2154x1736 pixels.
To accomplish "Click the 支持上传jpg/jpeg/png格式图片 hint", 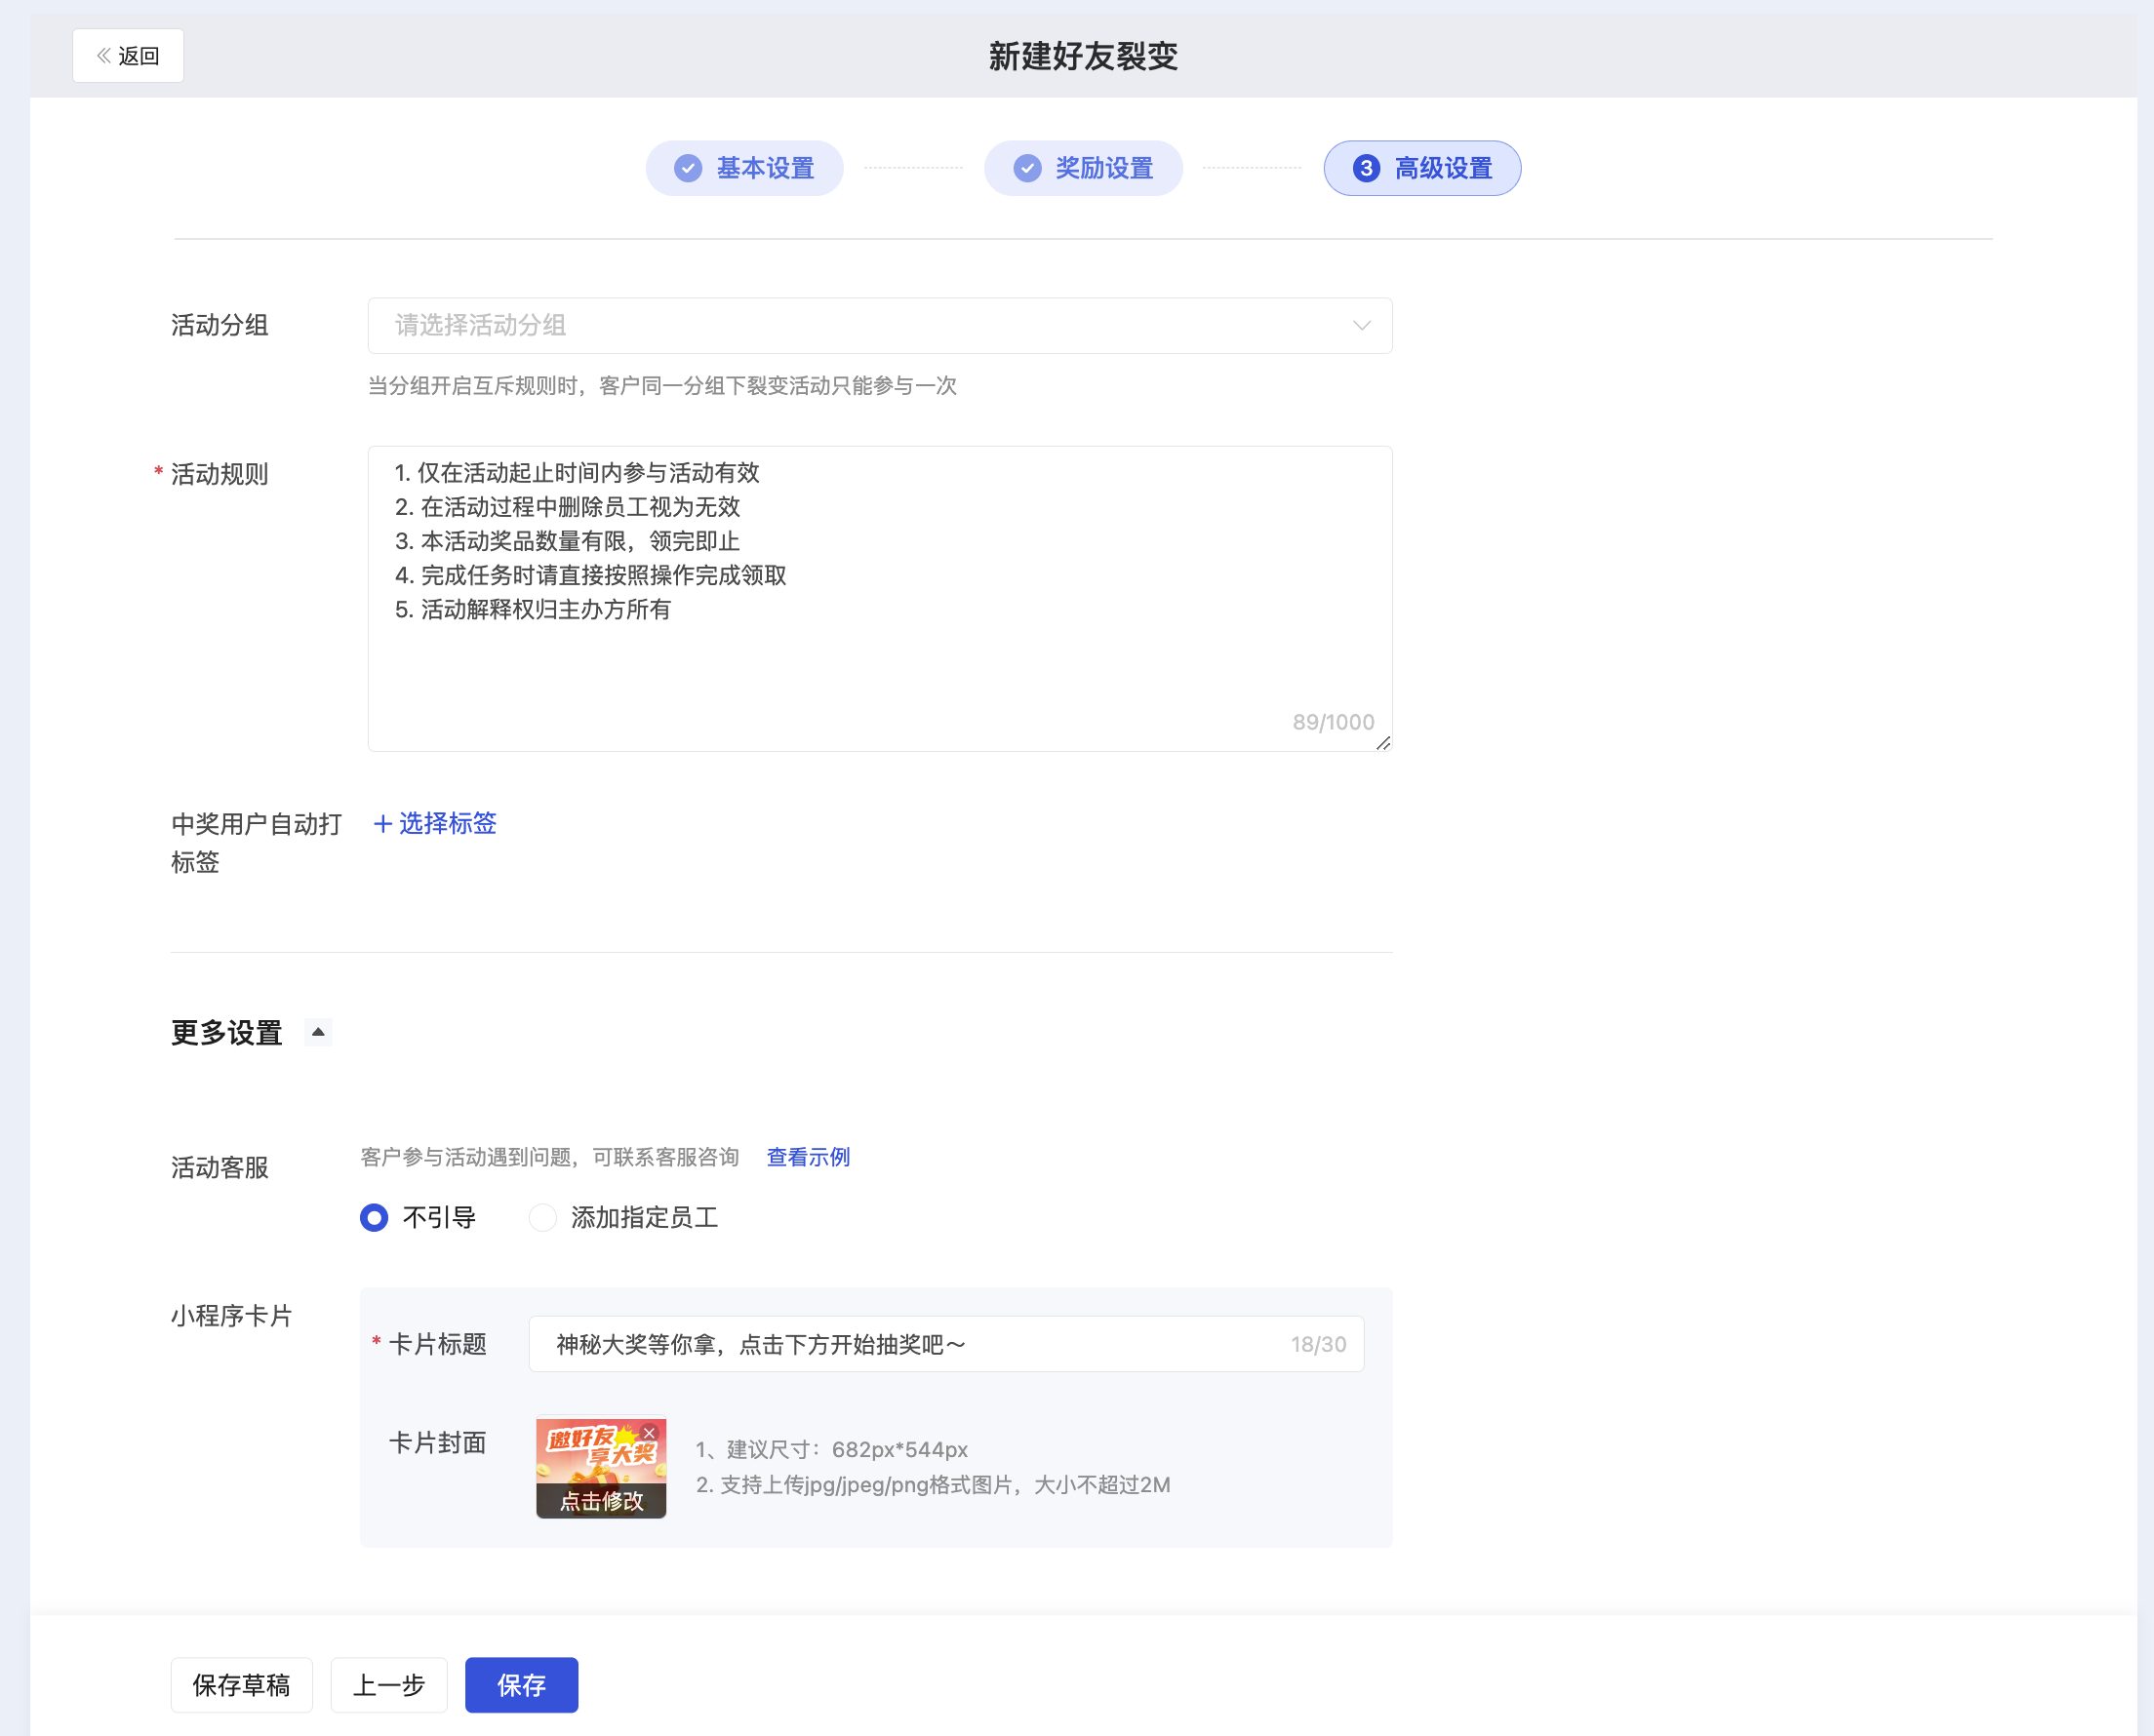I will point(933,1485).
